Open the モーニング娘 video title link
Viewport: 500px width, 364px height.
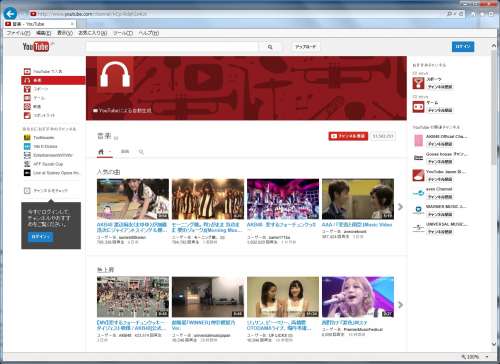tap(207, 227)
